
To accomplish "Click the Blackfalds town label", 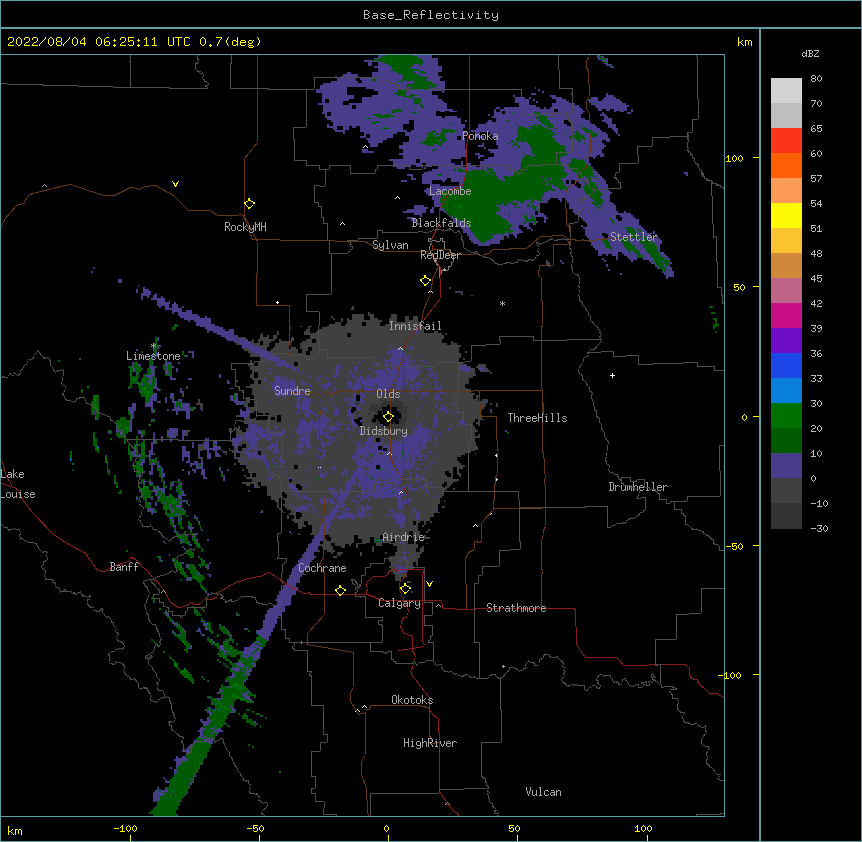I will [x=441, y=223].
